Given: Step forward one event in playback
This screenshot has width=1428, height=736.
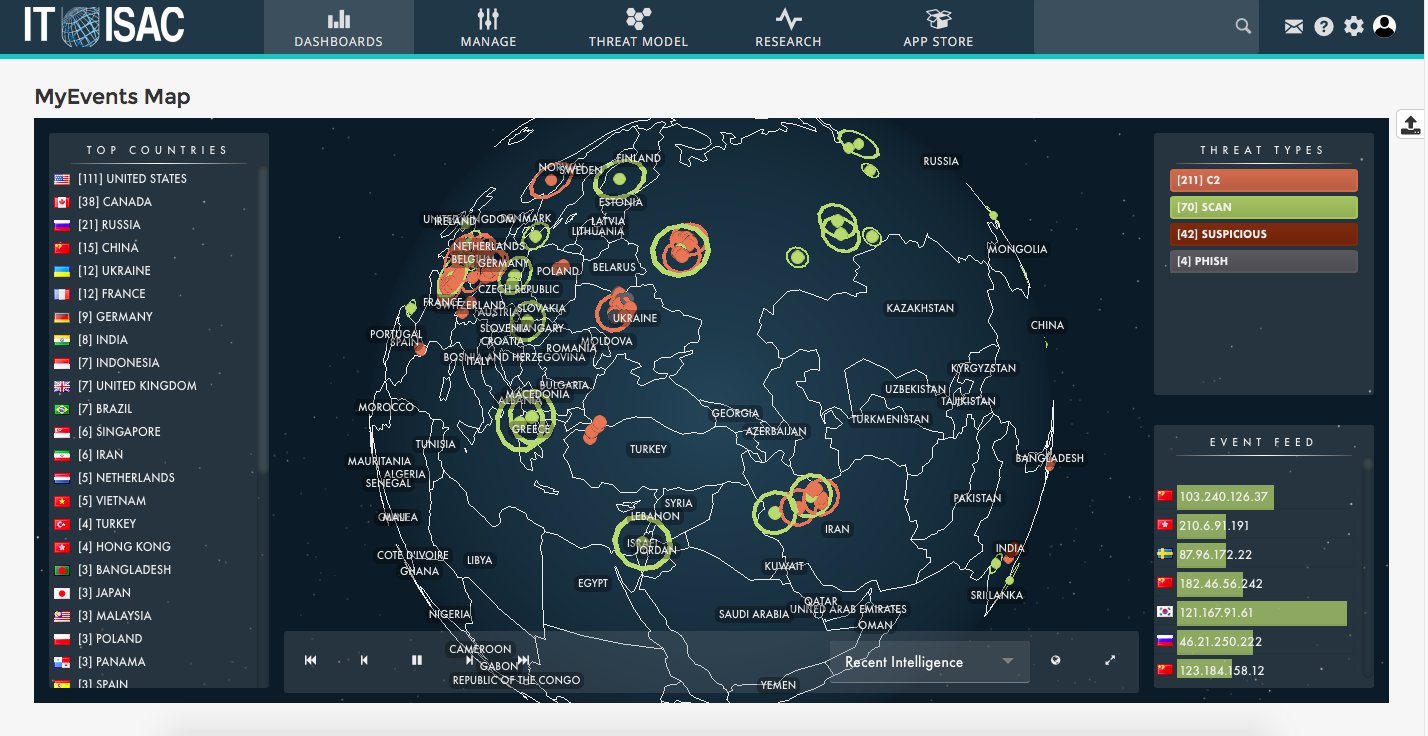Looking at the screenshot, I should pyautogui.click(x=470, y=660).
